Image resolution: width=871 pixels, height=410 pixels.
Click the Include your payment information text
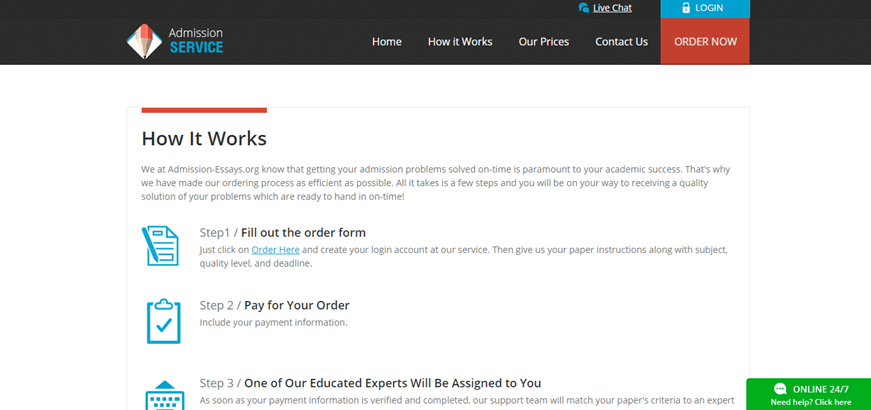pyautogui.click(x=273, y=322)
